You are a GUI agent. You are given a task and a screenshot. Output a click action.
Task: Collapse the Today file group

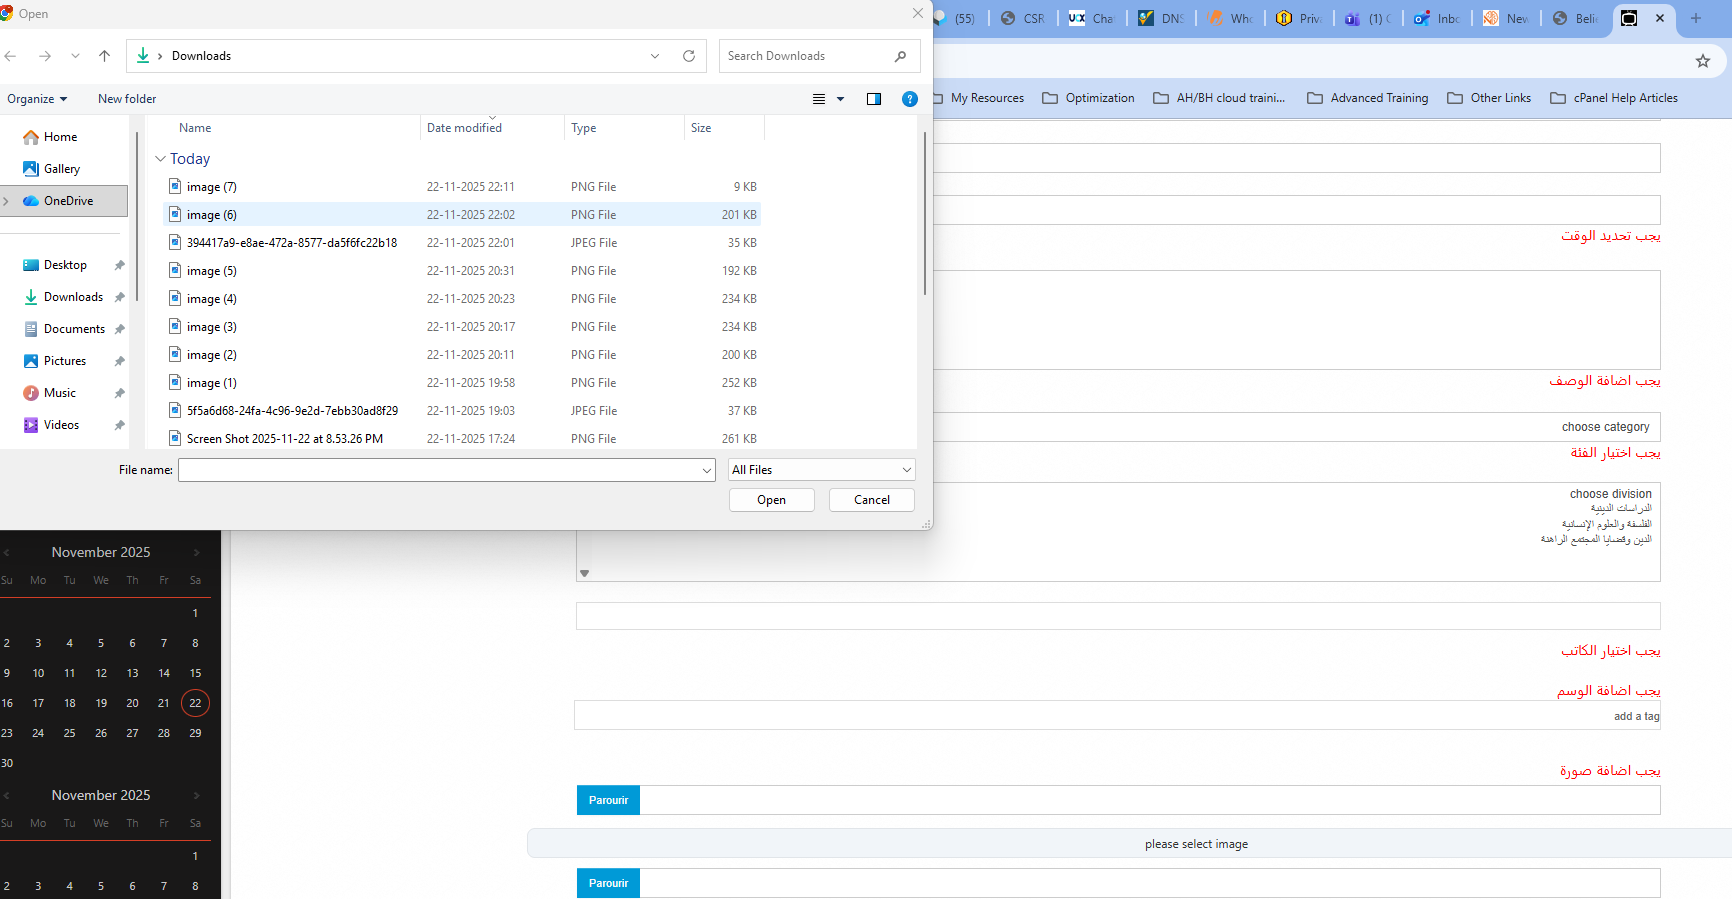coord(160,159)
